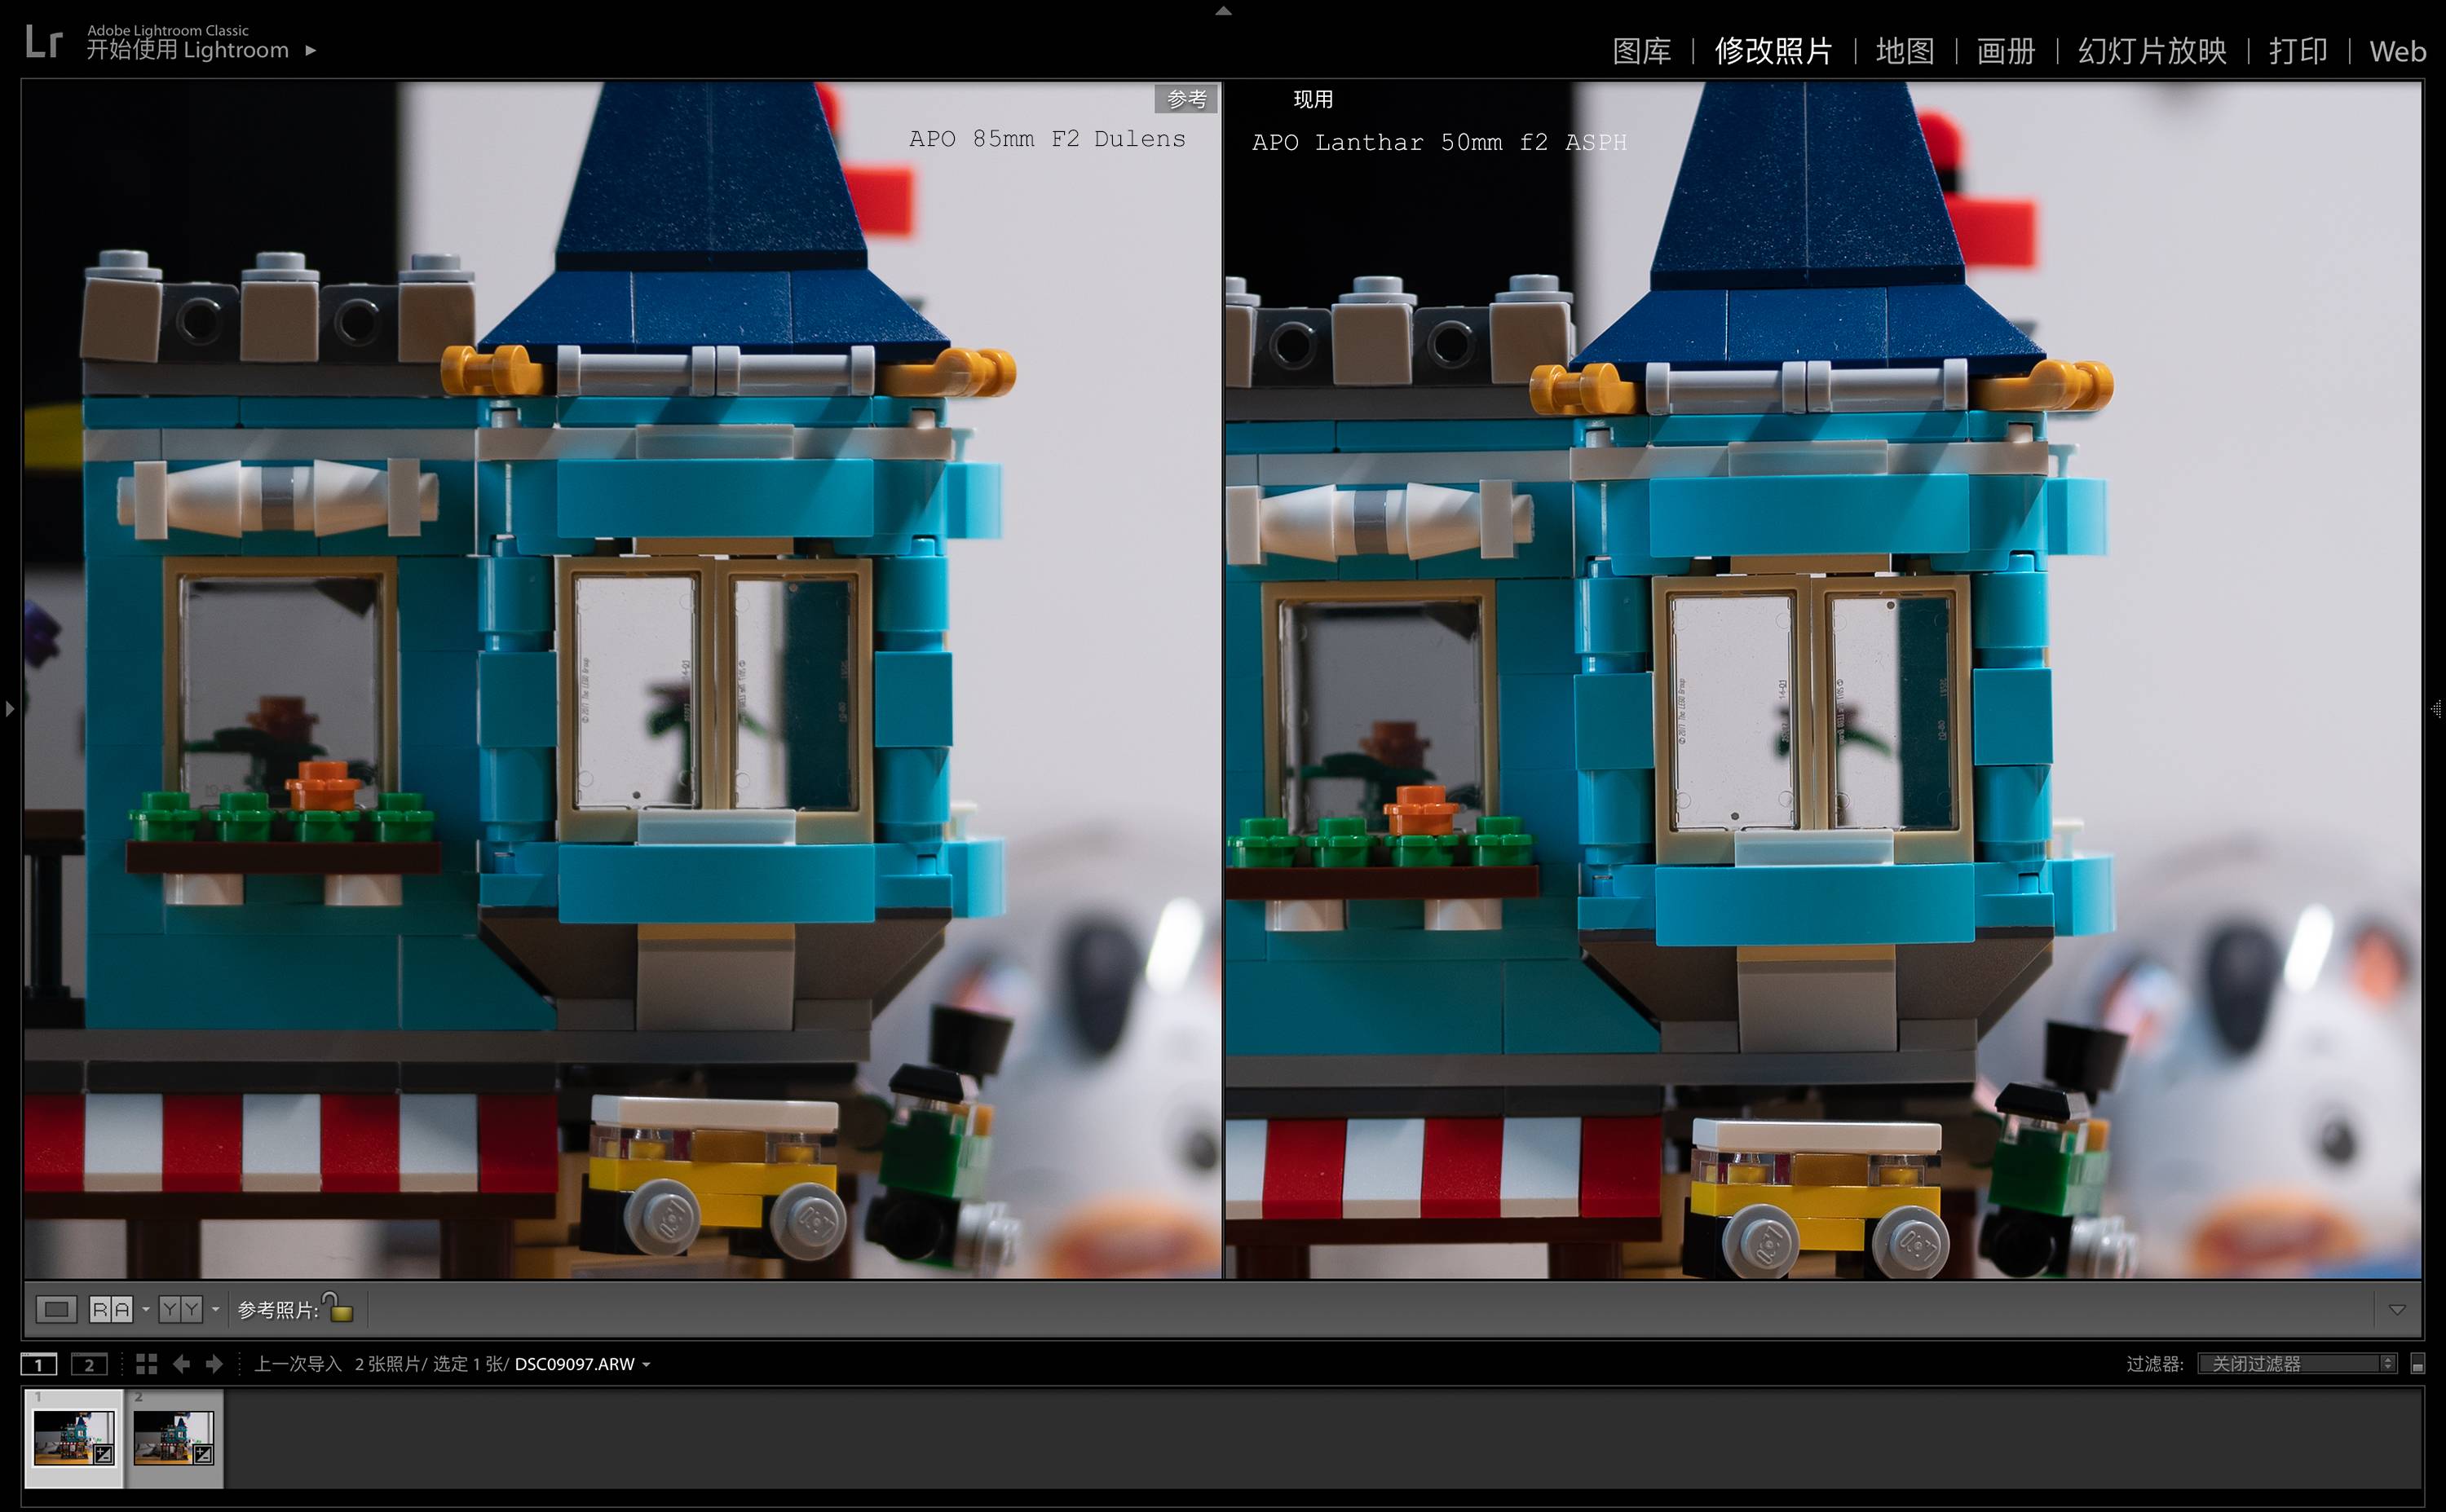2446x1512 pixels.
Task: Click the main window 1 display button
Action: (39, 1364)
